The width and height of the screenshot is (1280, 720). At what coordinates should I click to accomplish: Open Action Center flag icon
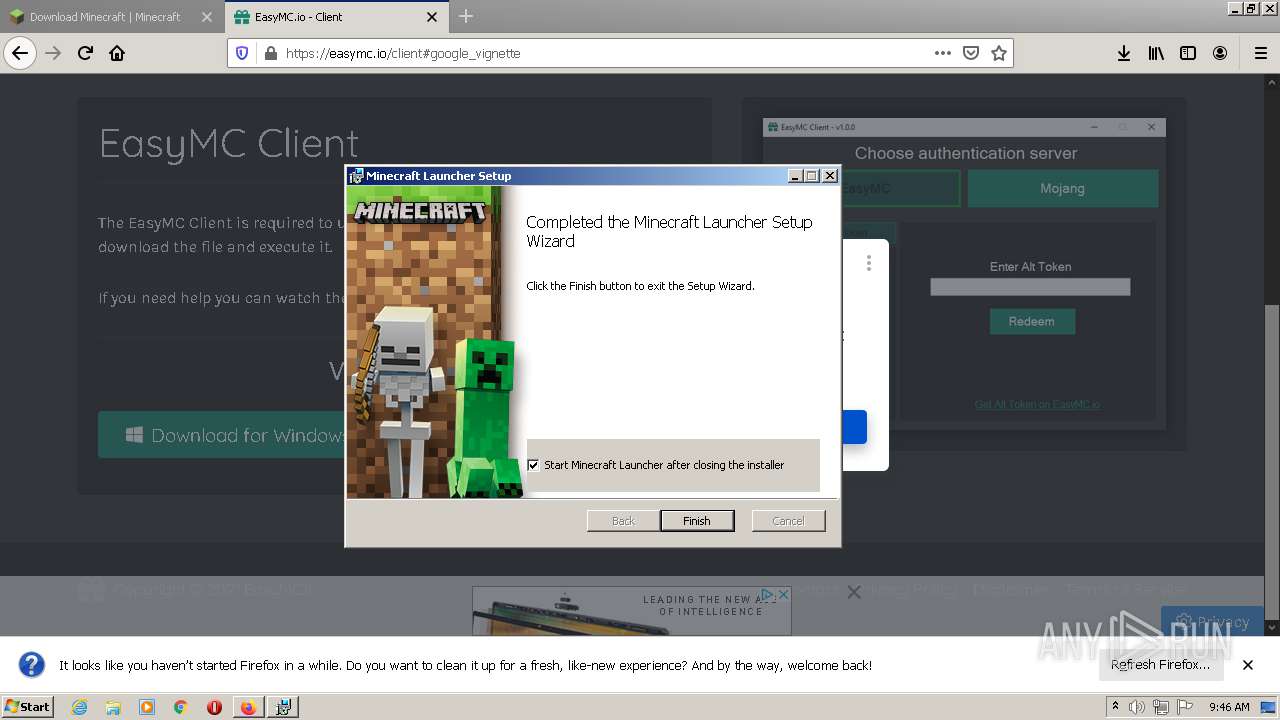pos(1185,707)
